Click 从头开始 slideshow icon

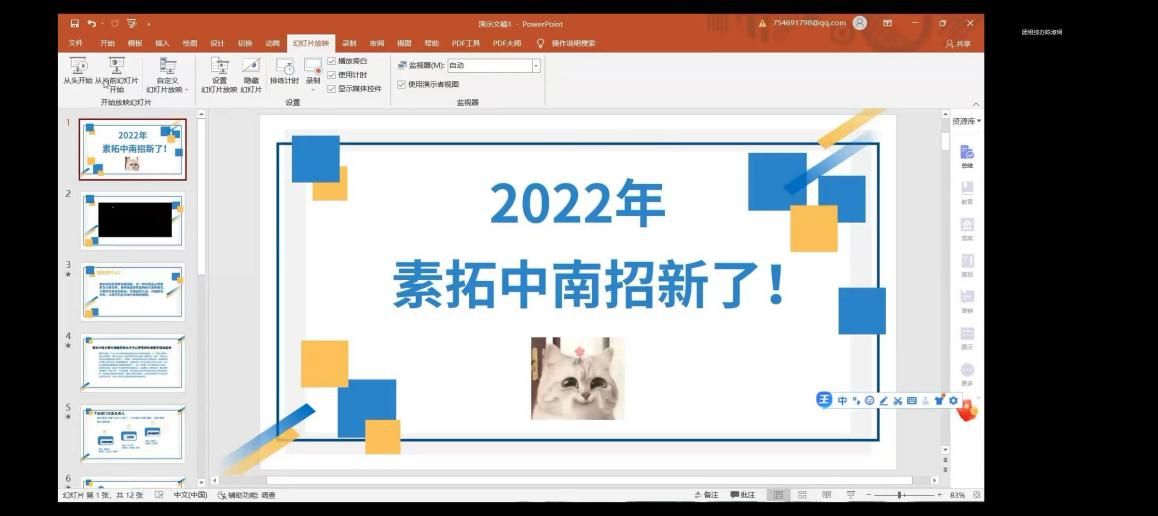(x=77, y=66)
